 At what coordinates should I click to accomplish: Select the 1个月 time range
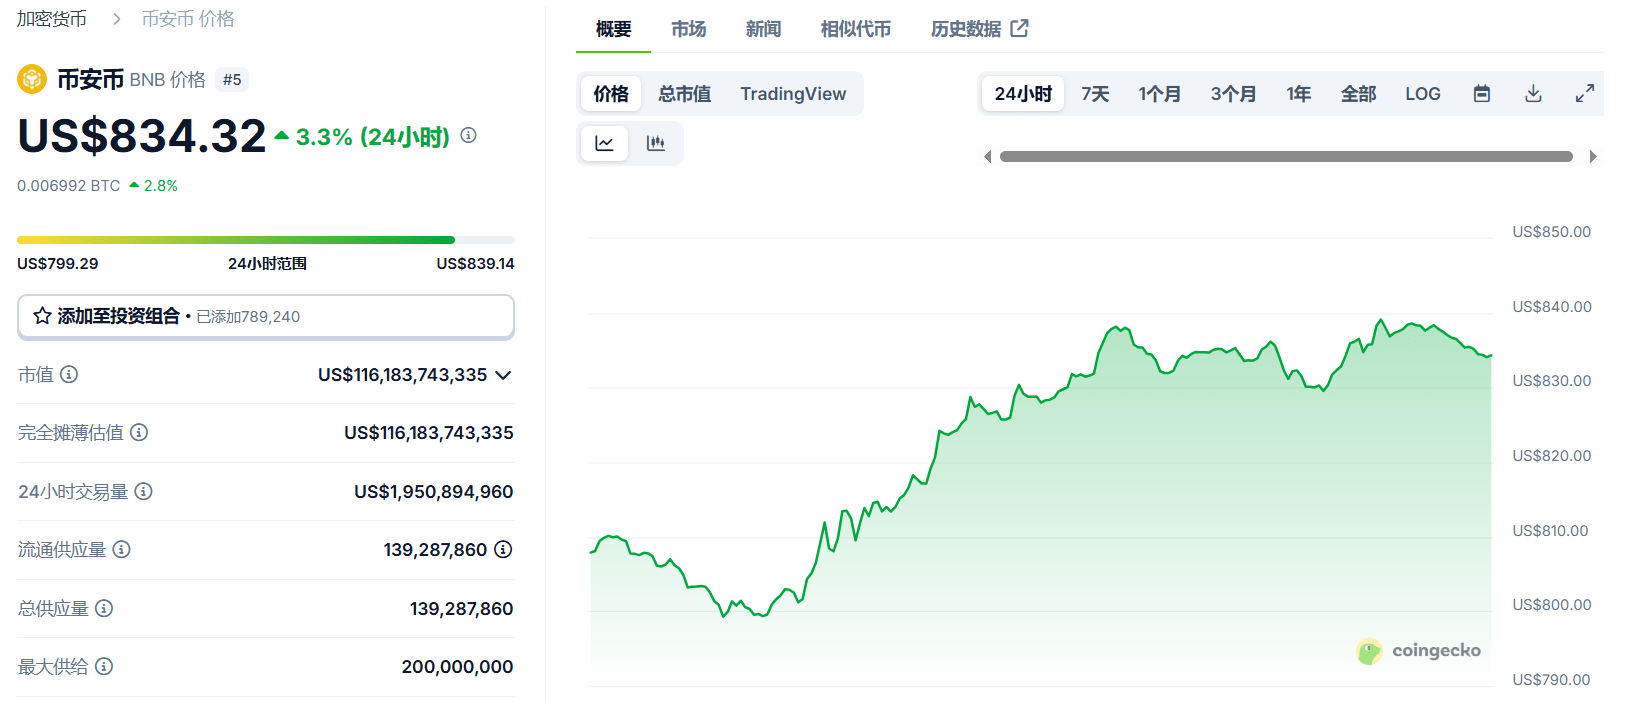[1159, 94]
